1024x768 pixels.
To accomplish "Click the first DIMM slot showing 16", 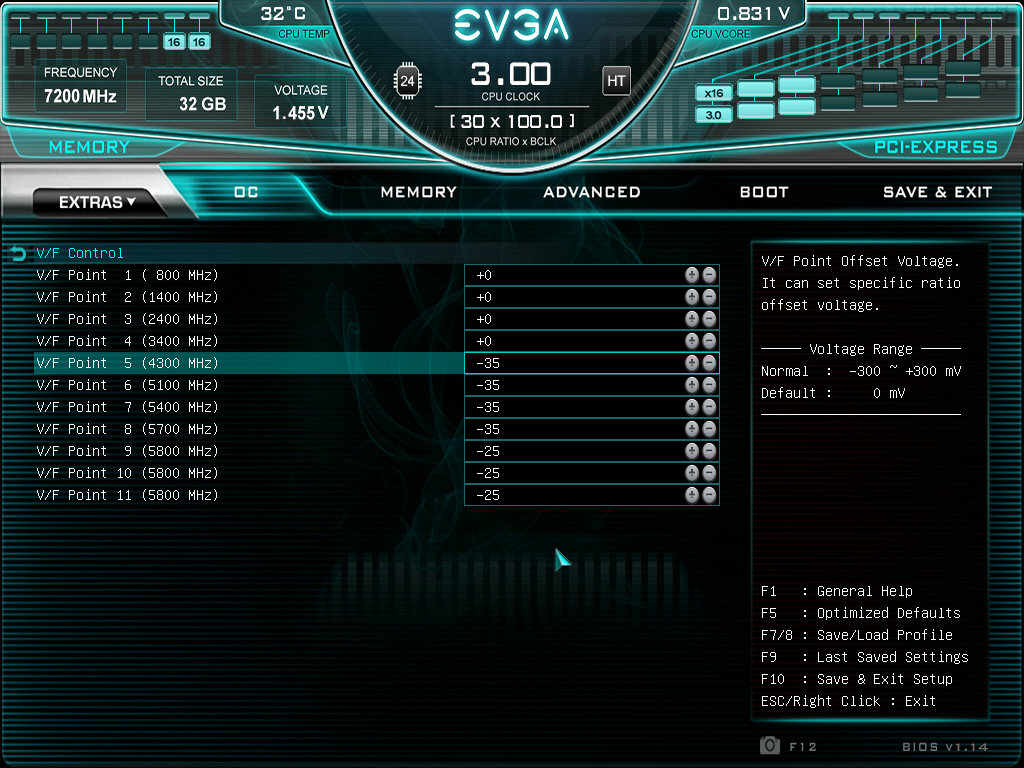I will [174, 42].
